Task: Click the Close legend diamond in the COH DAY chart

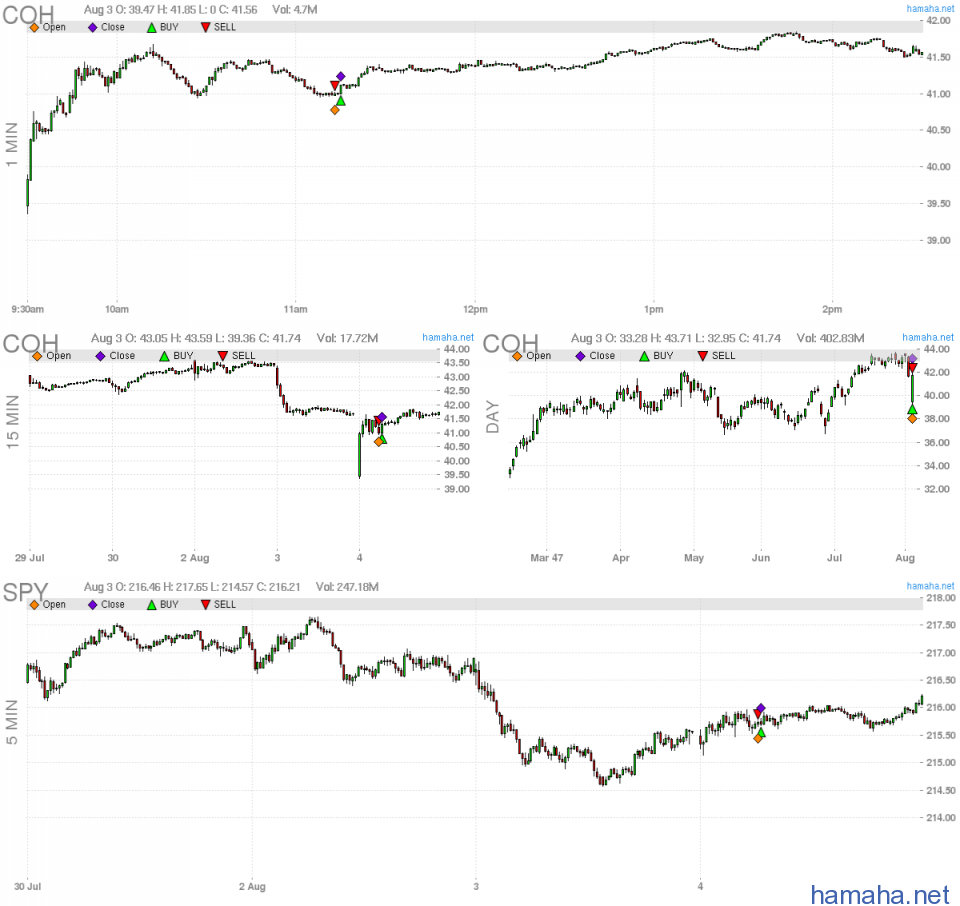Action: [581, 356]
